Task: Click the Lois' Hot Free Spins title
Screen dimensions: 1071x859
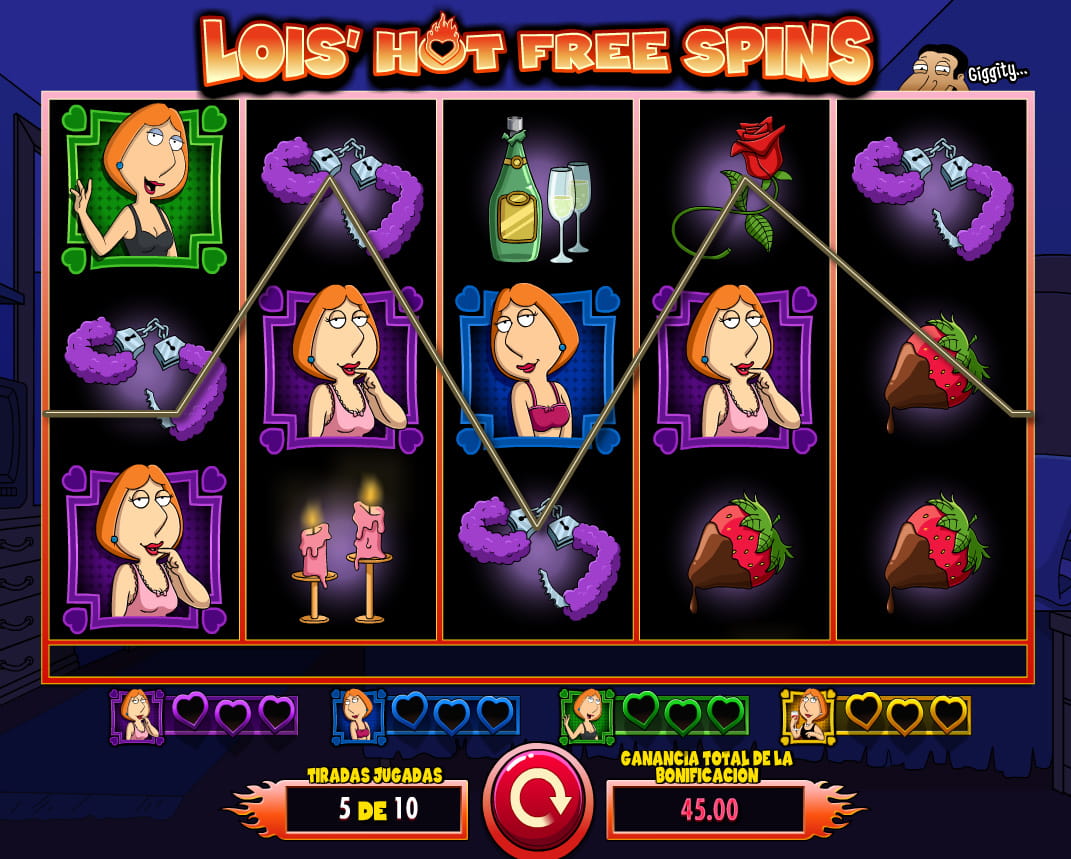Action: [538, 51]
